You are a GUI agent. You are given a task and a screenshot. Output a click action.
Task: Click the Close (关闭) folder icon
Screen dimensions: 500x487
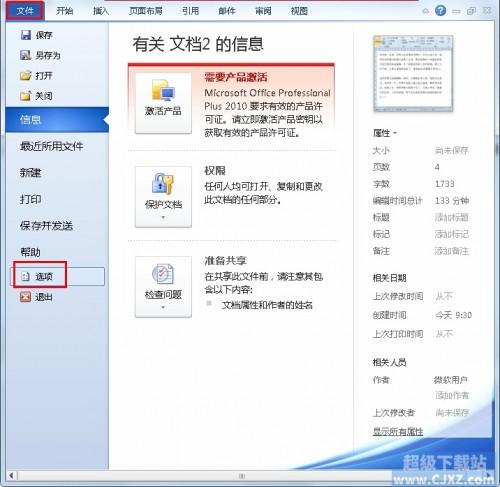coord(26,96)
